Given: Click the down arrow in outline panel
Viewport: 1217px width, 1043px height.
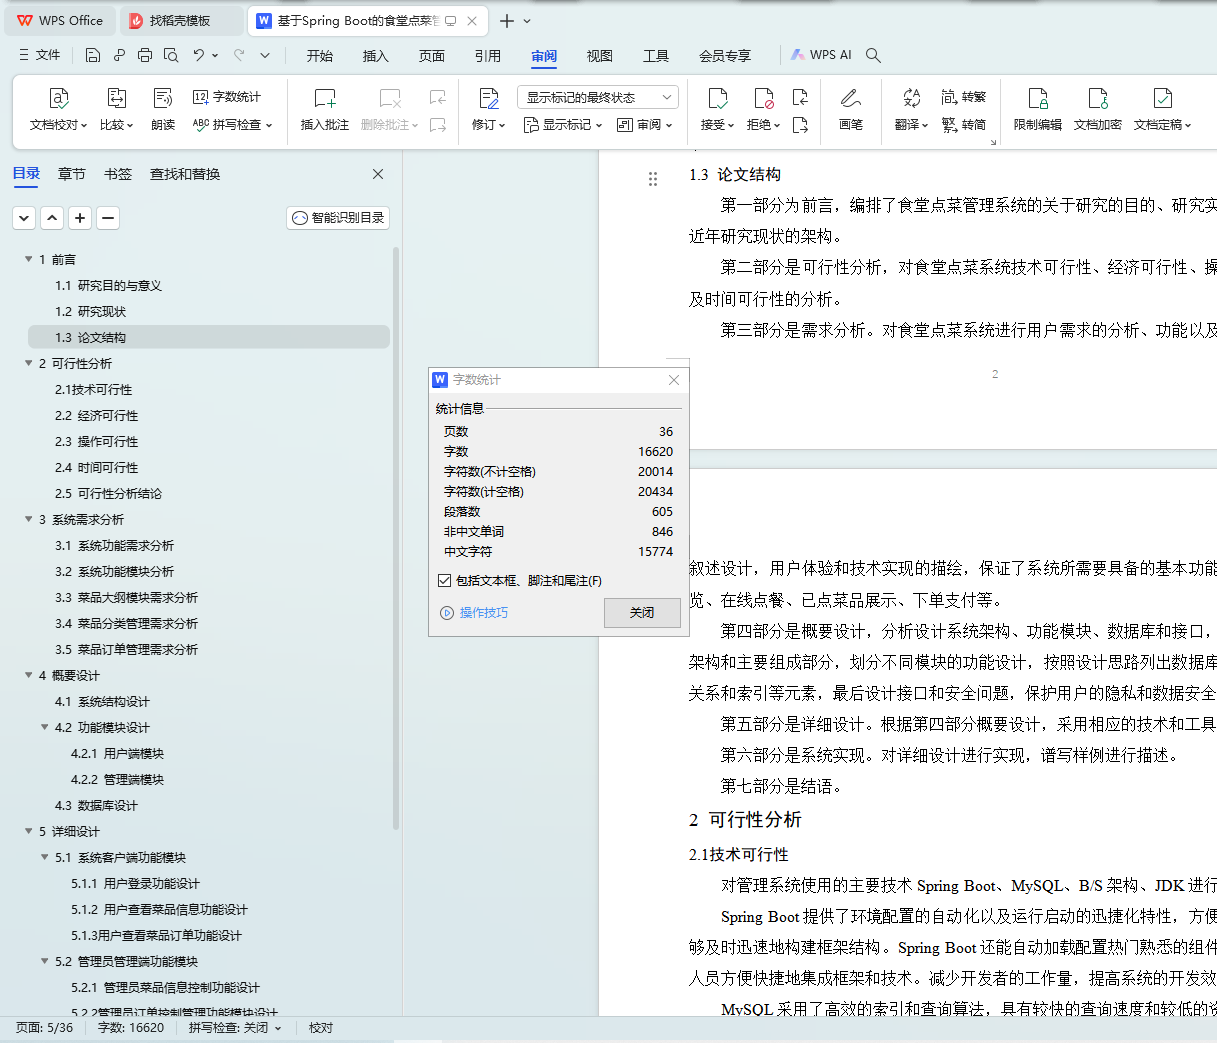Looking at the screenshot, I should point(24,217).
